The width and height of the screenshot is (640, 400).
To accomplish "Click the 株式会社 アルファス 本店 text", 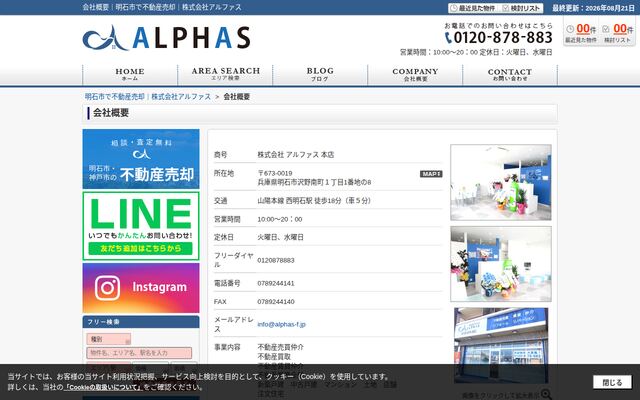I will [x=296, y=155].
